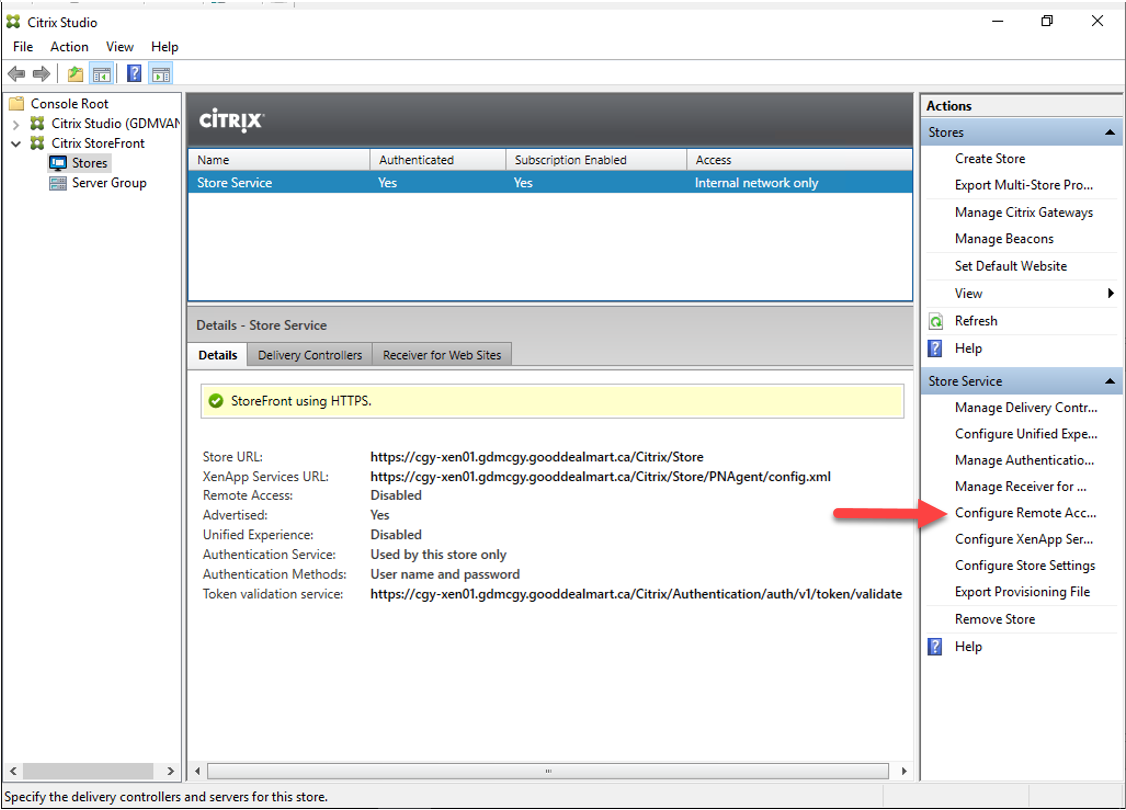1126x810 pixels.
Task: Click Set Default Website
Action: click(1010, 266)
